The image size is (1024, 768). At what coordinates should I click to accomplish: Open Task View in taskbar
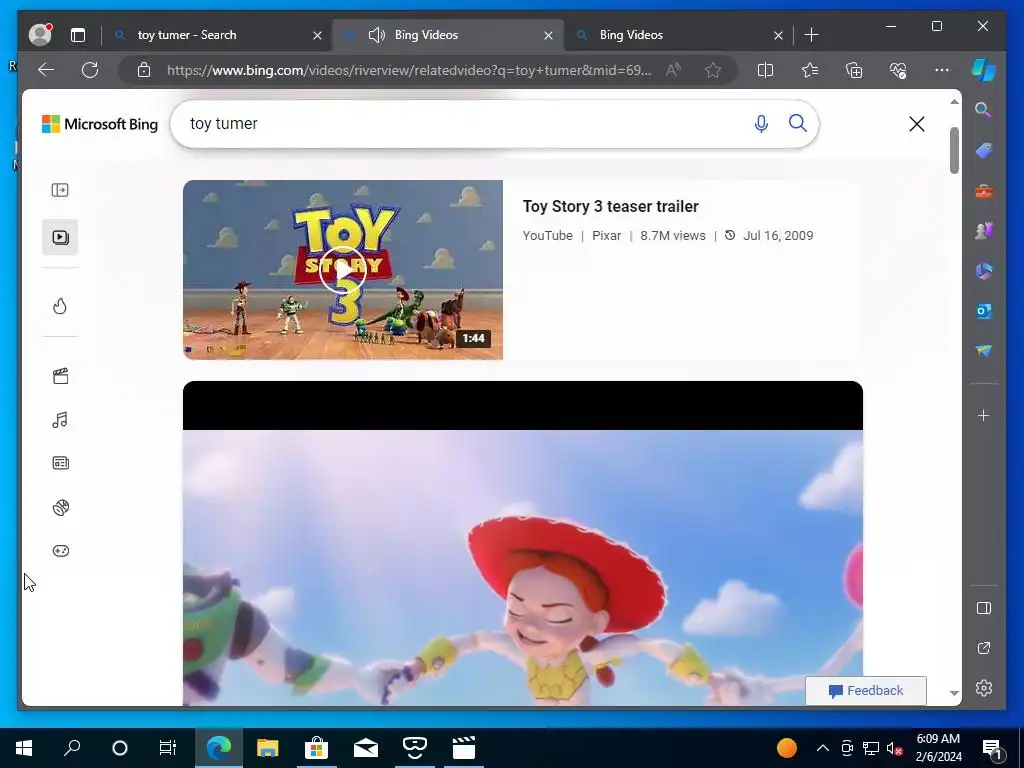coord(168,748)
